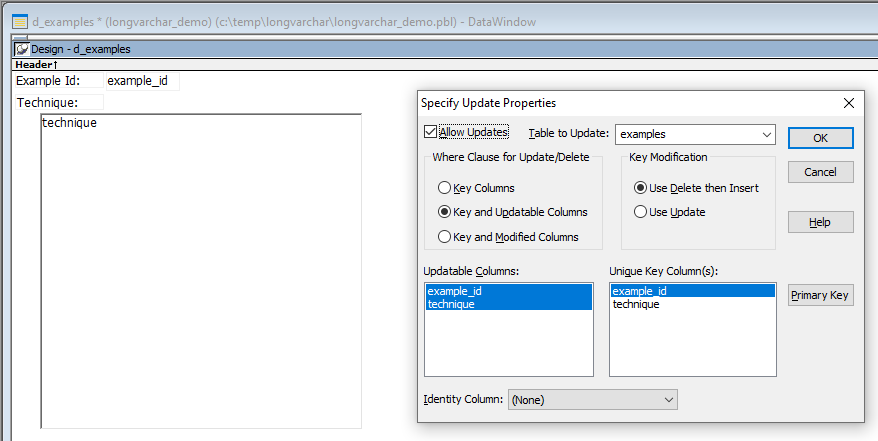This screenshot has width=878, height=441.
Task: Click the Cancel button
Action: [x=820, y=172]
